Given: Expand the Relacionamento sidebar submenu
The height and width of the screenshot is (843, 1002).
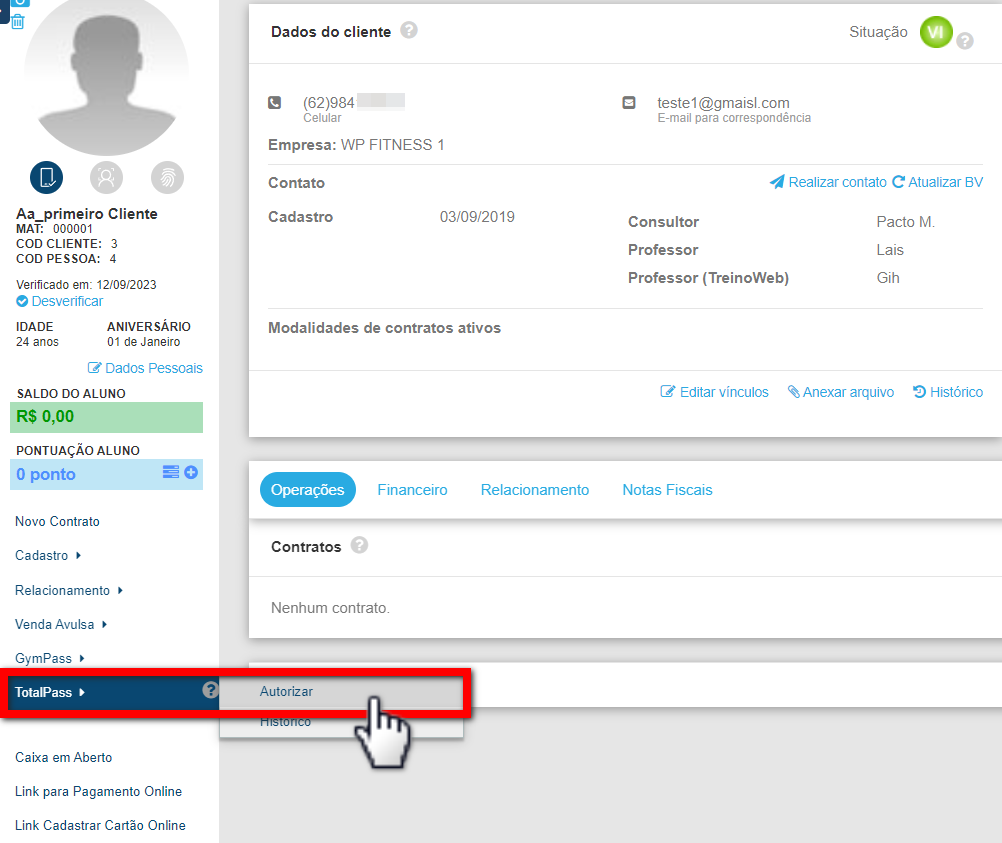Looking at the screenshot, I should pyautogui.click(x=68, y=590).
